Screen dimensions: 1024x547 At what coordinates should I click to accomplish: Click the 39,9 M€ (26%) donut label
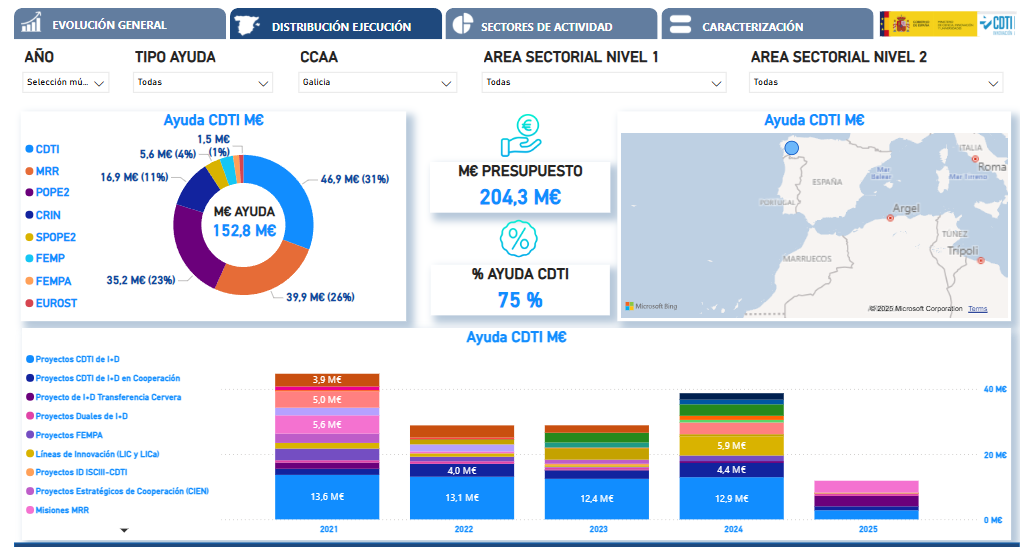pyautogui.click(x=321, y=297)
